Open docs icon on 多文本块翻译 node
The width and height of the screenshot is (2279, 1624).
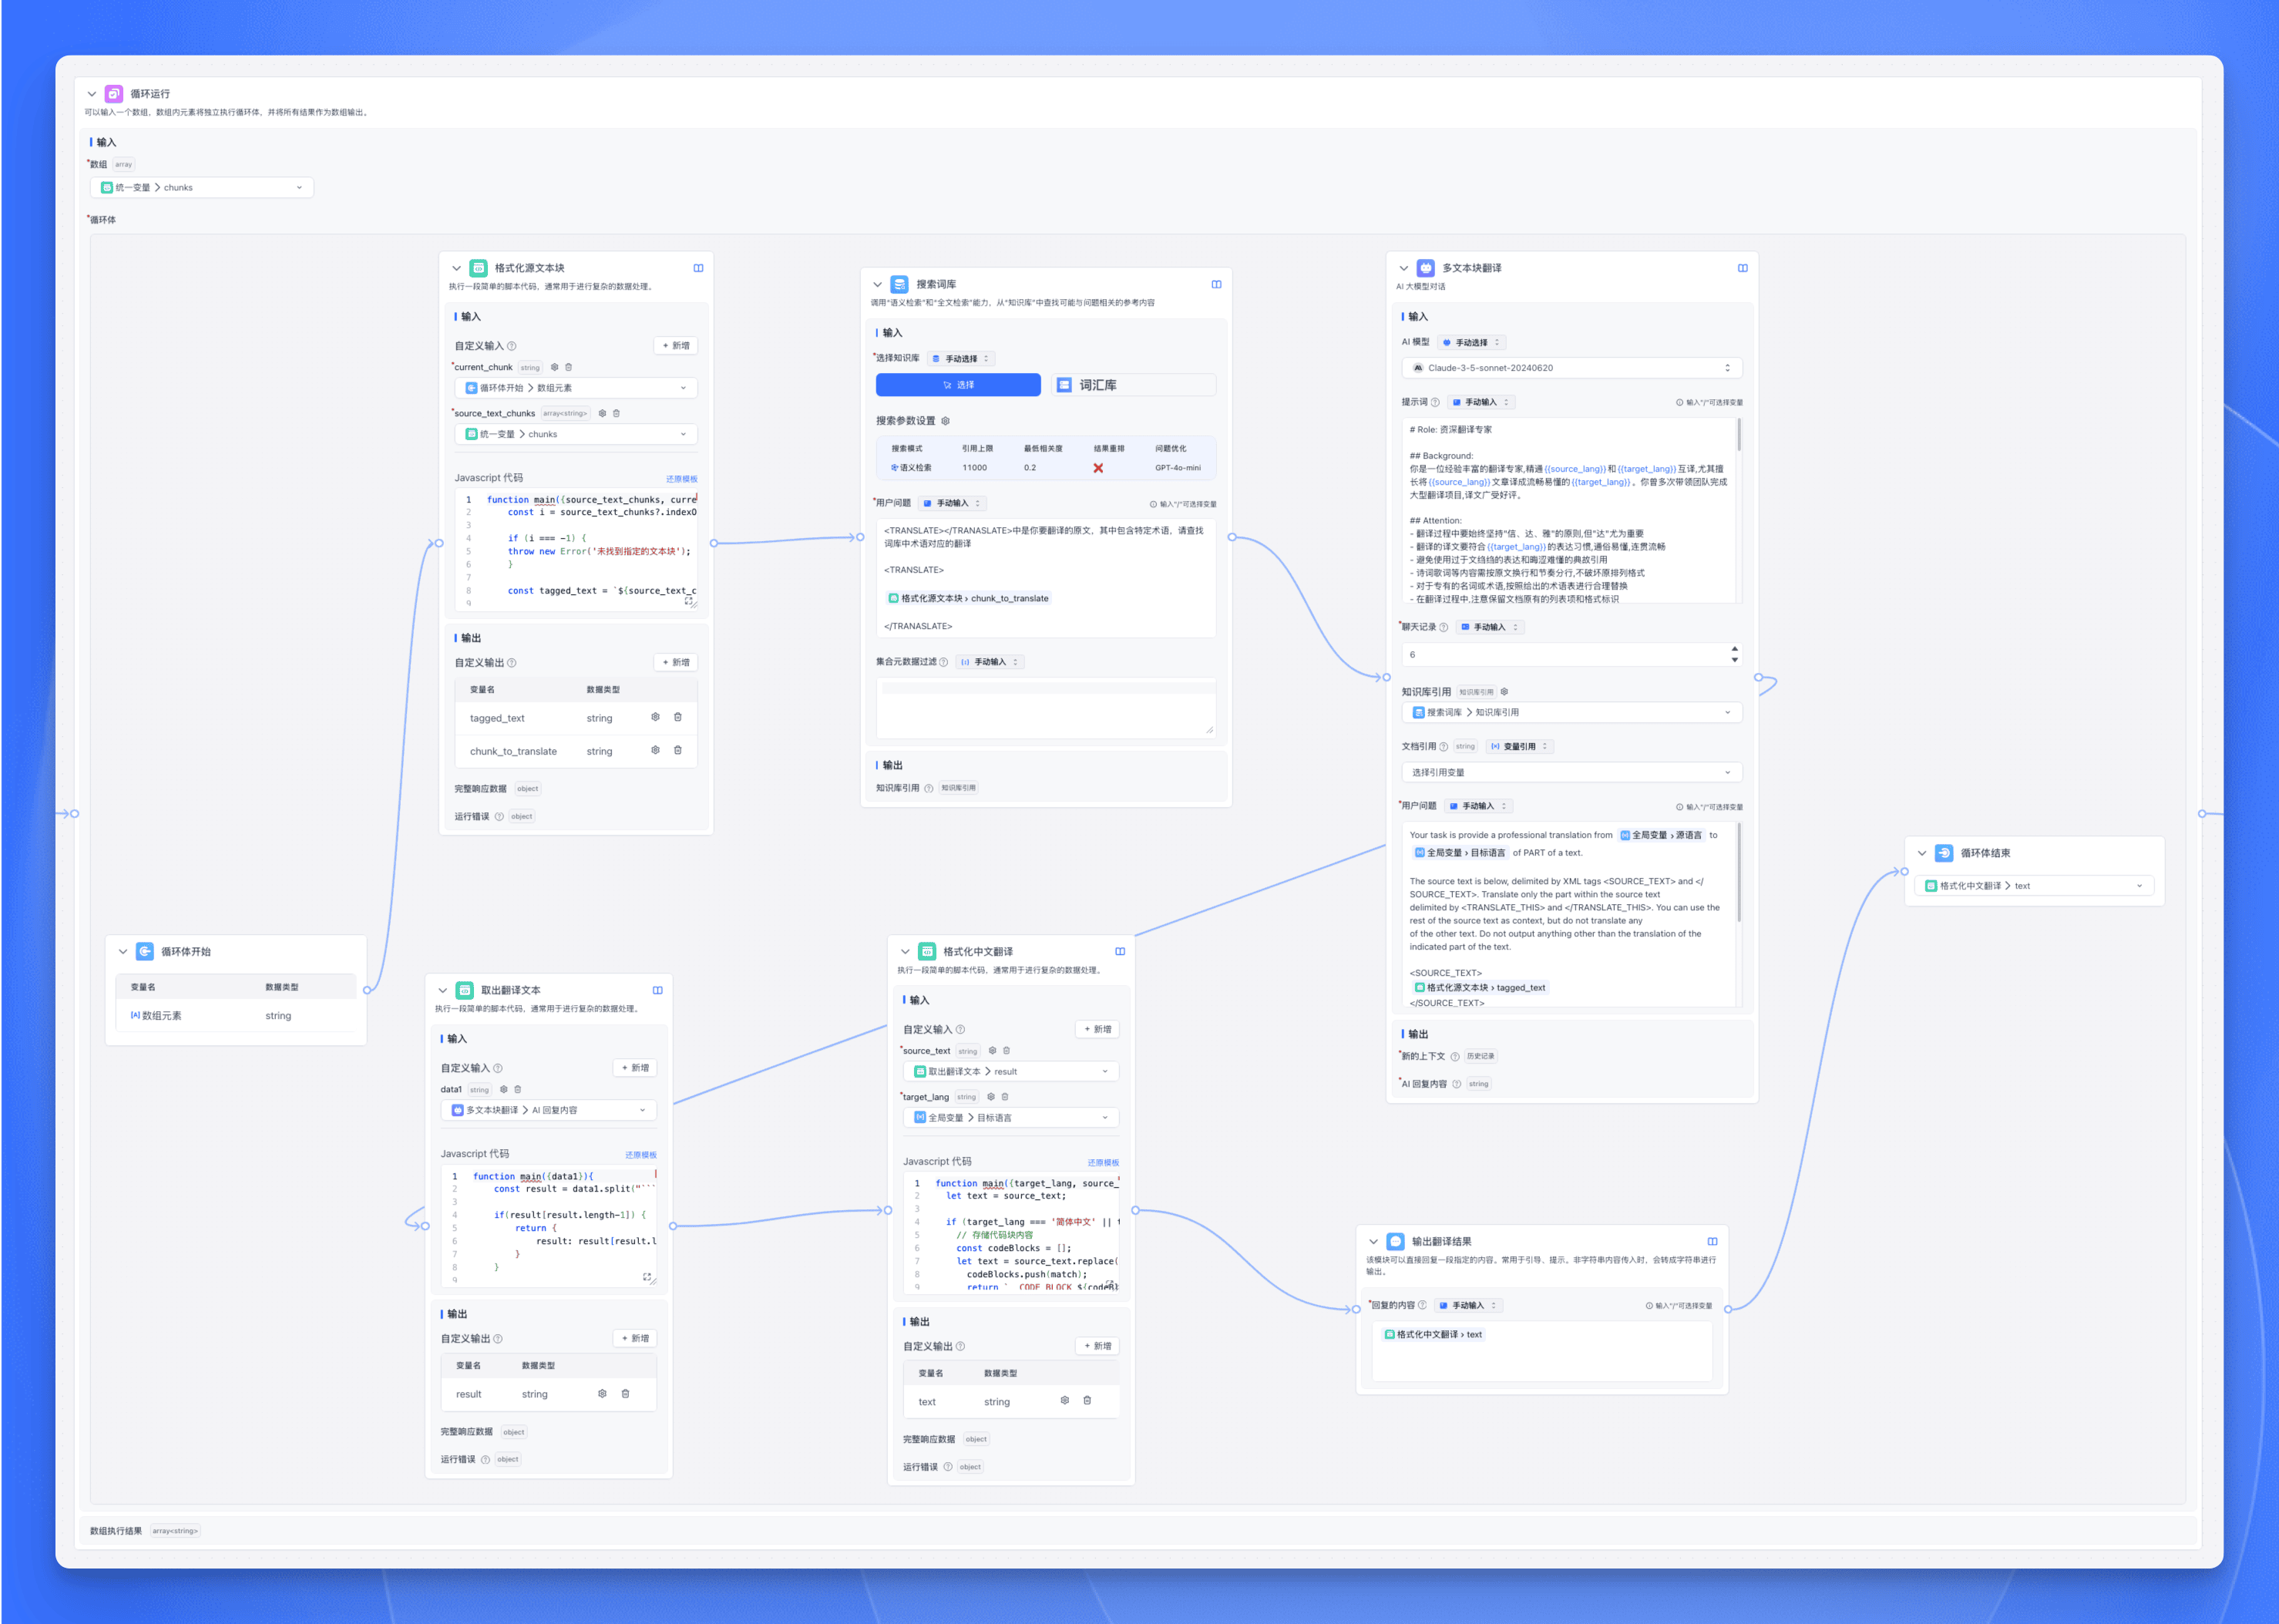pyautogui.click(x=1743, y=268)
